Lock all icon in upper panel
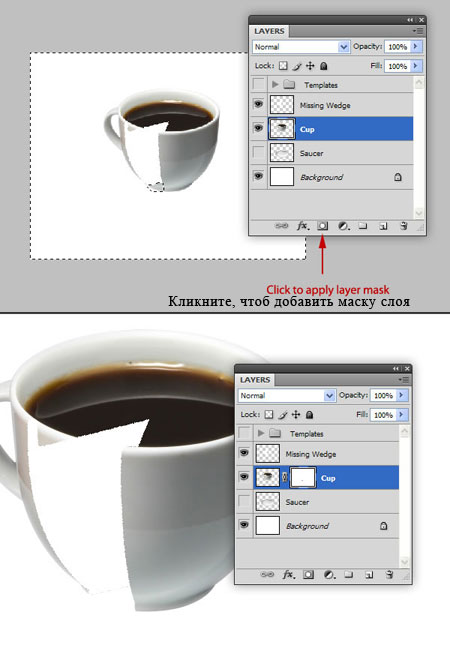 pos(324,66)
